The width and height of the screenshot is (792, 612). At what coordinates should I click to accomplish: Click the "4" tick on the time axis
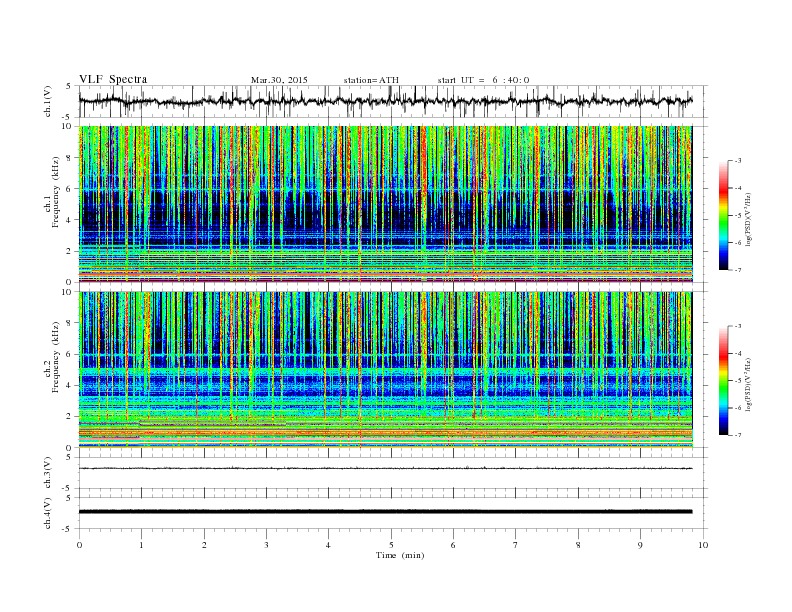click(x=328, y=545)
